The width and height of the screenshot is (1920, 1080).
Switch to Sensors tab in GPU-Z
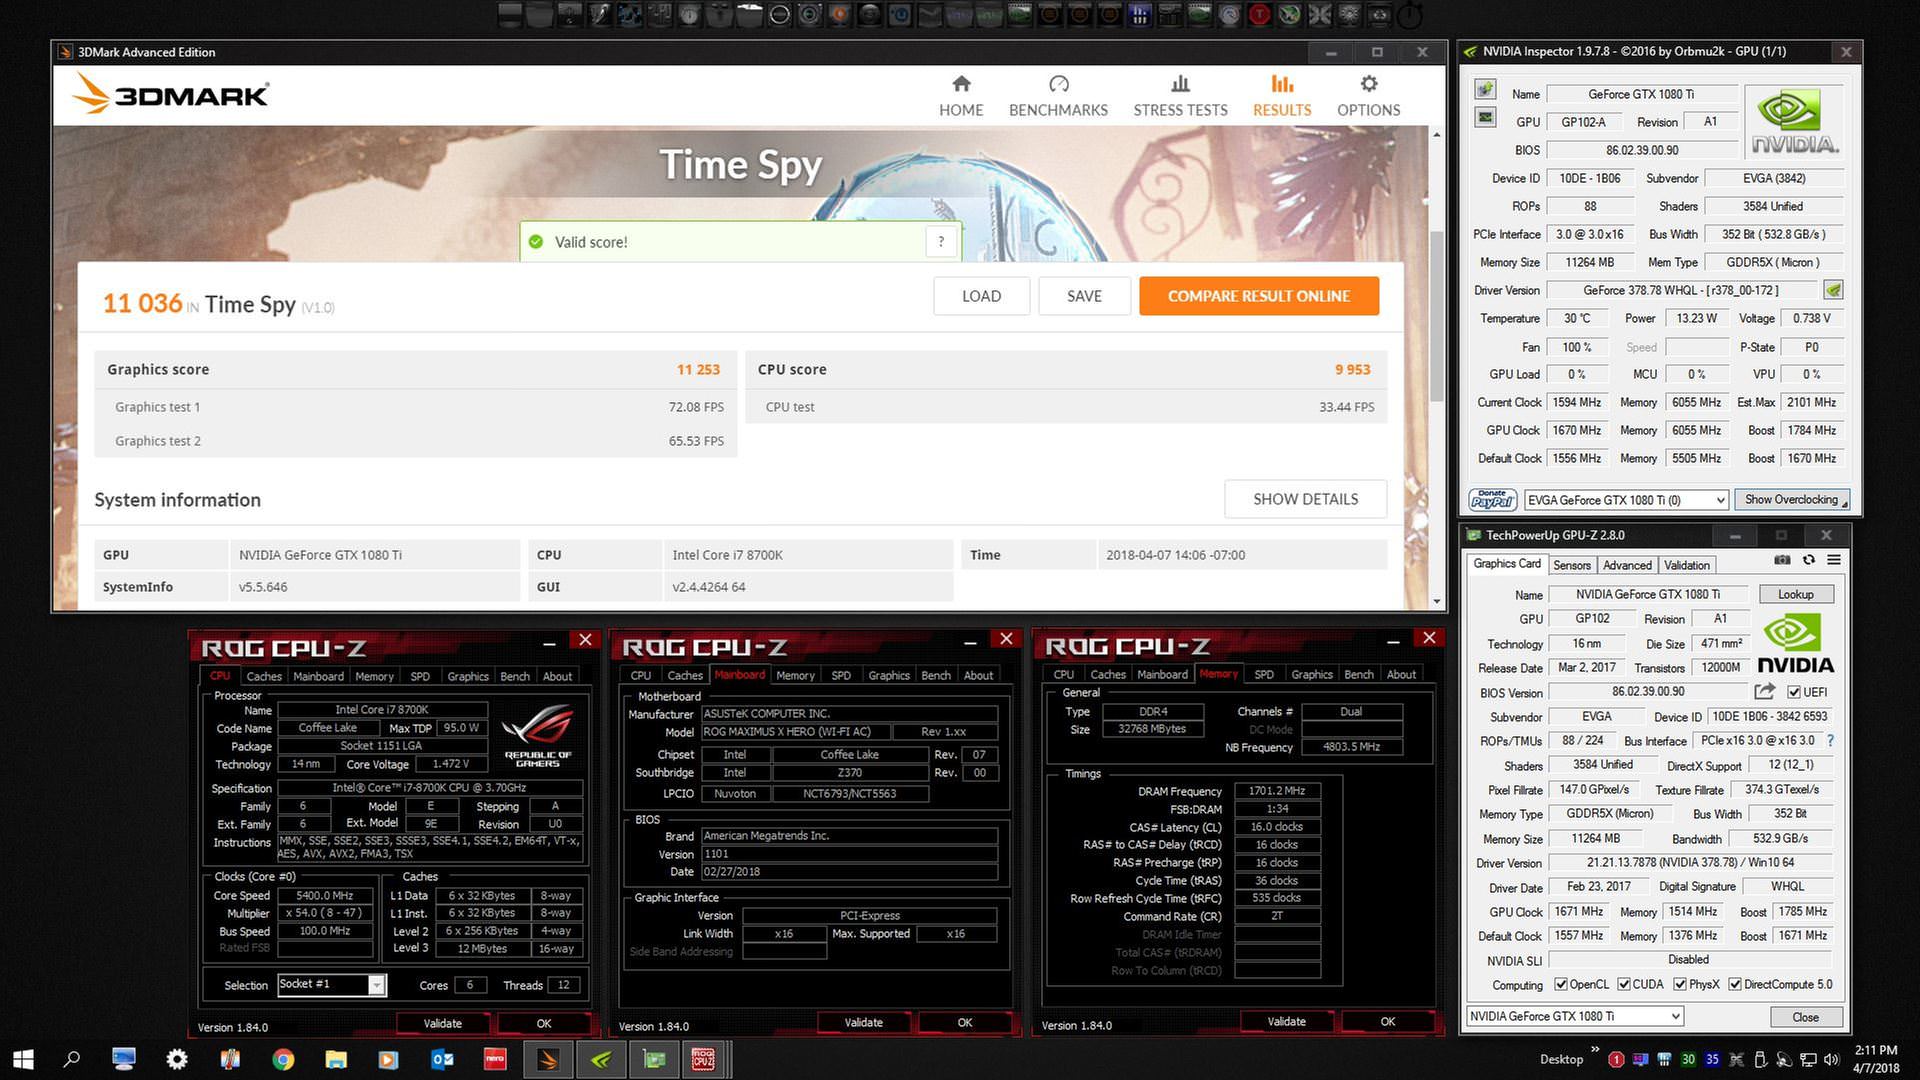1571,565
